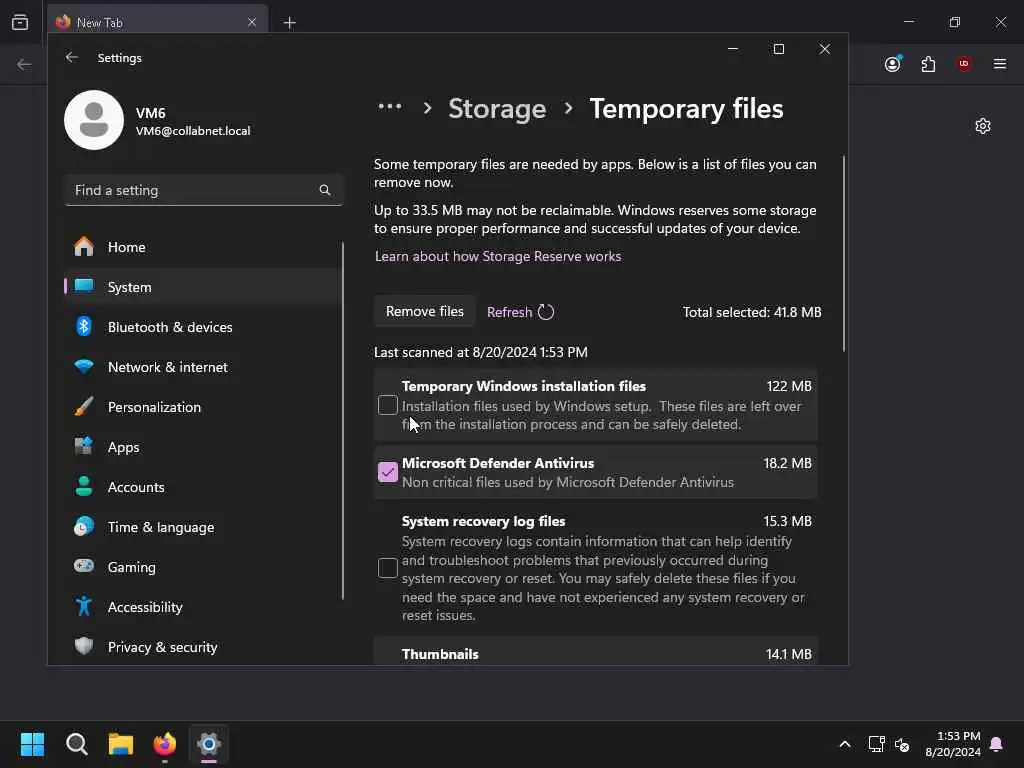This screenshot has width=1024, height=768.
Task: Open Learn about how Storage Reserve works
Action: pyautogui.click(x=498, y=256)
